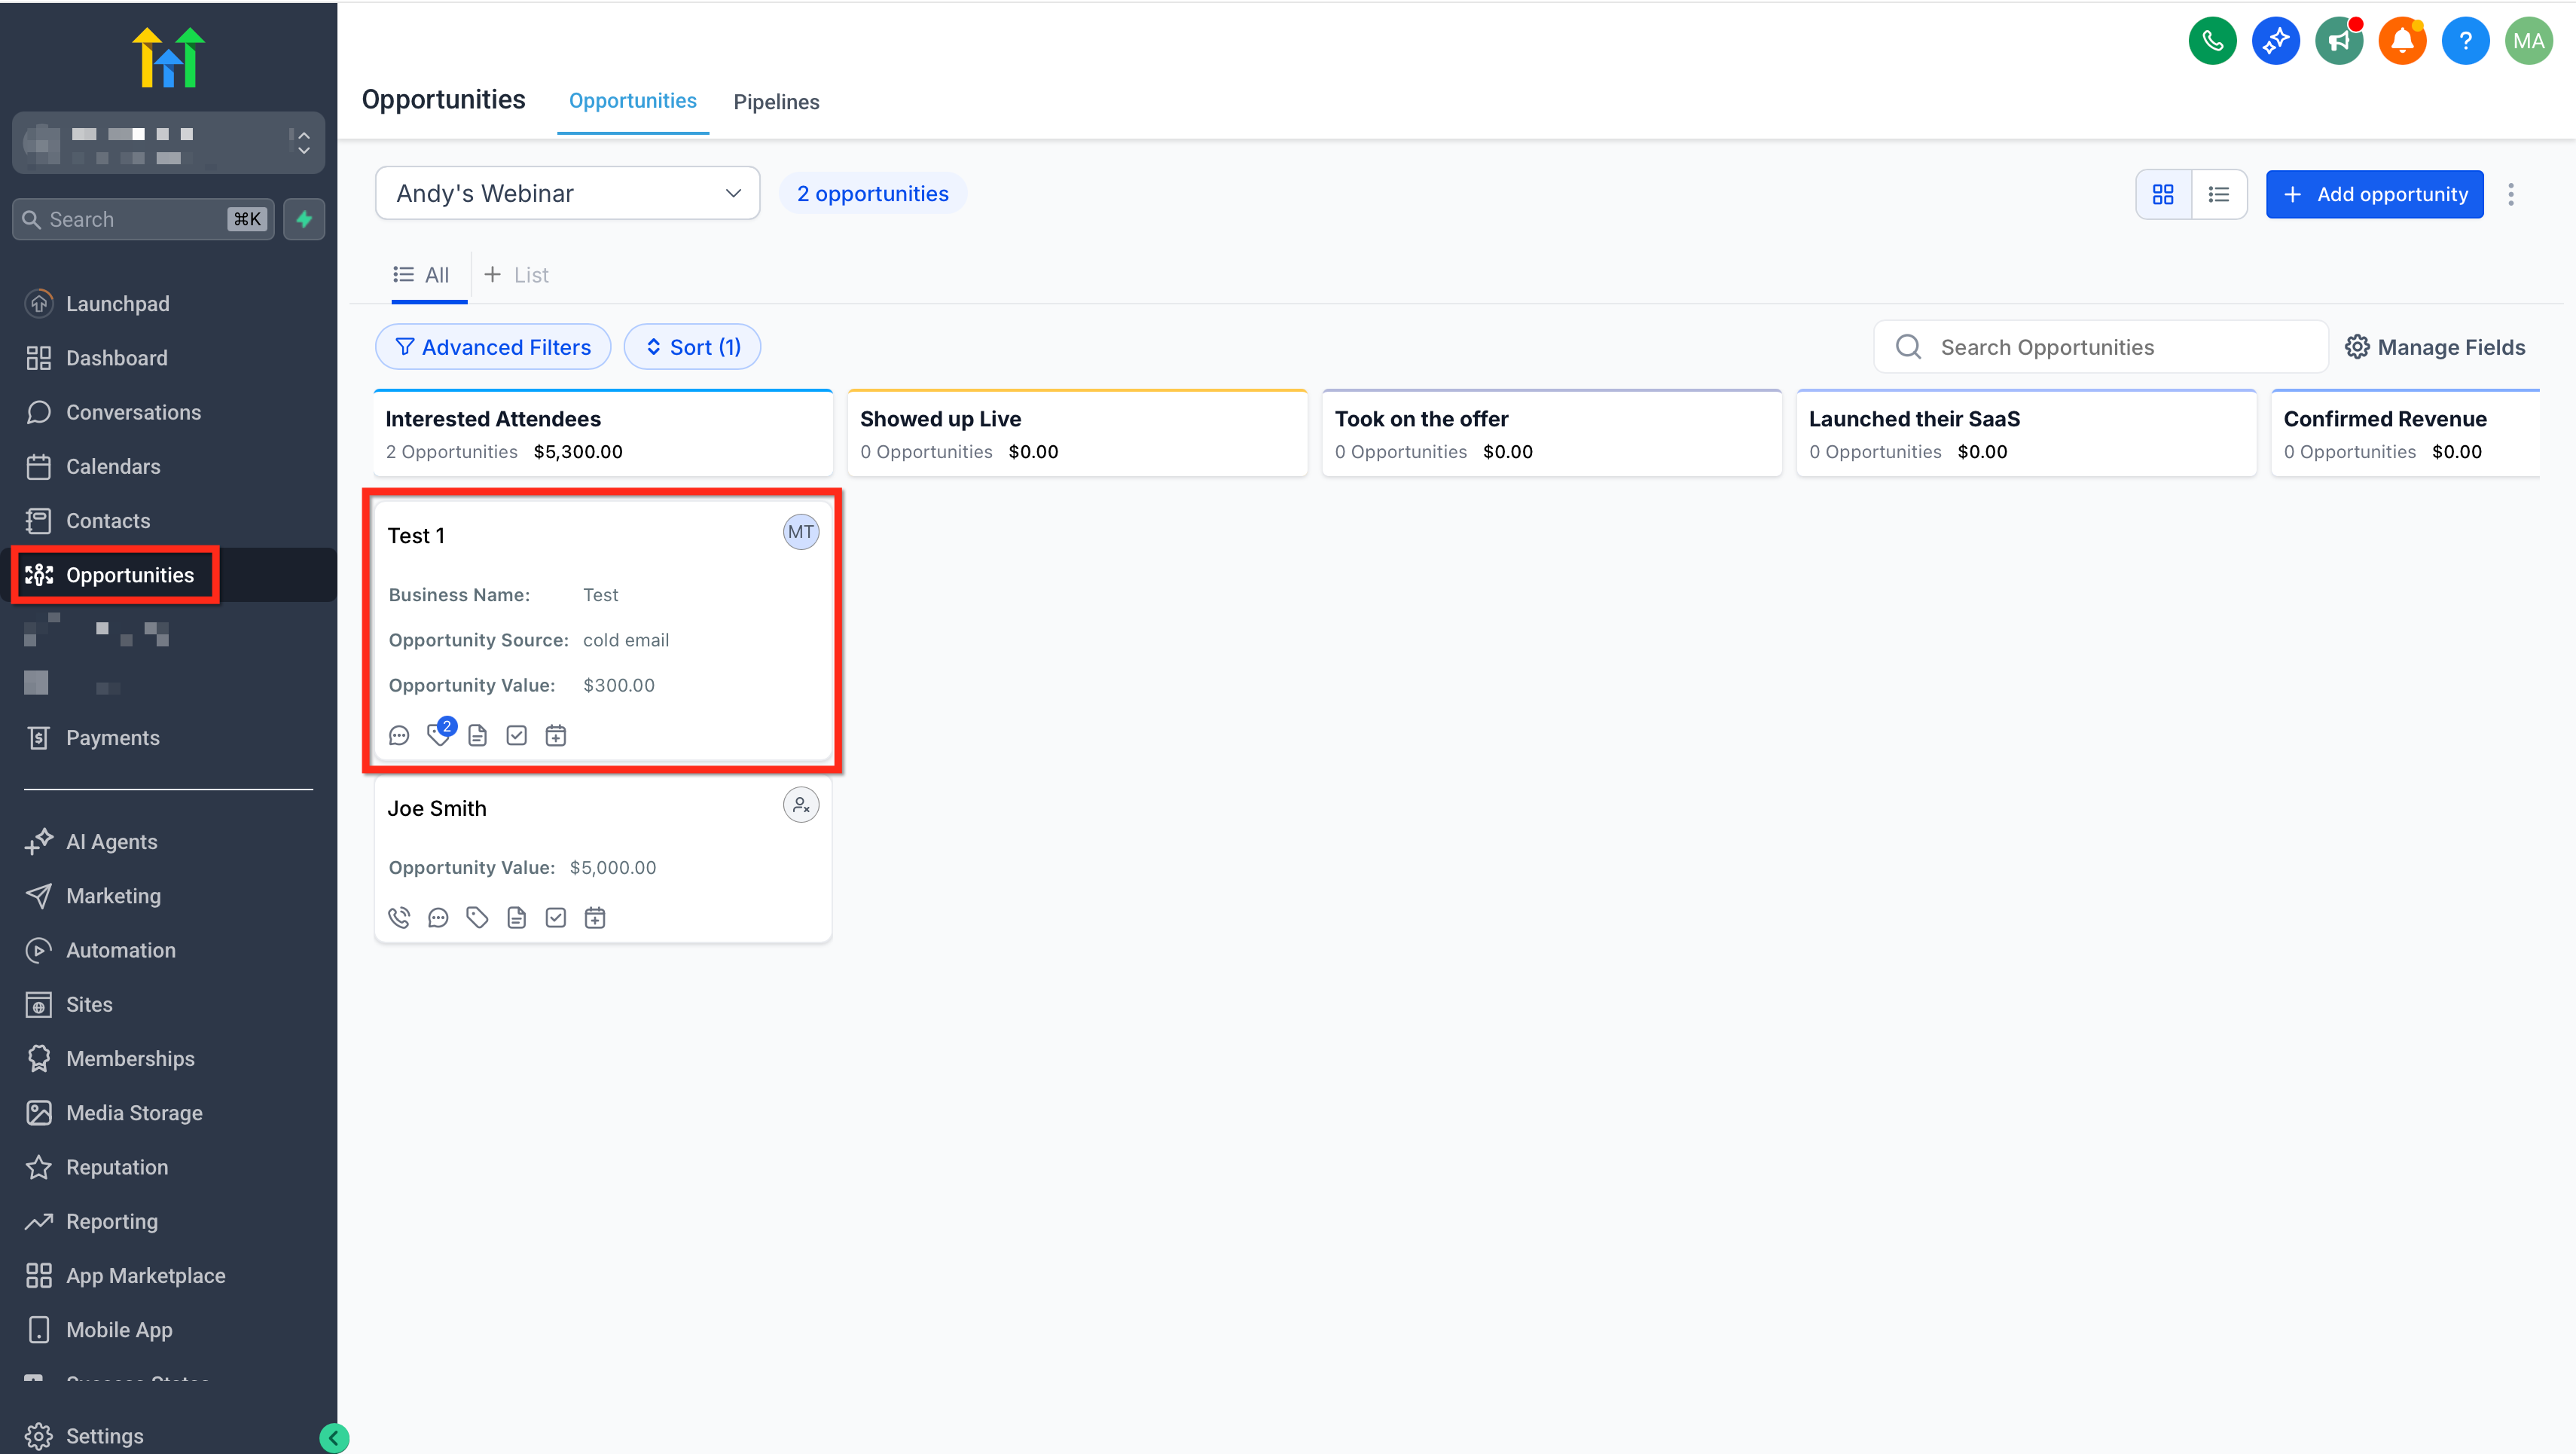
Task: Open the notifications bell icon
Action: point(2402,41)
